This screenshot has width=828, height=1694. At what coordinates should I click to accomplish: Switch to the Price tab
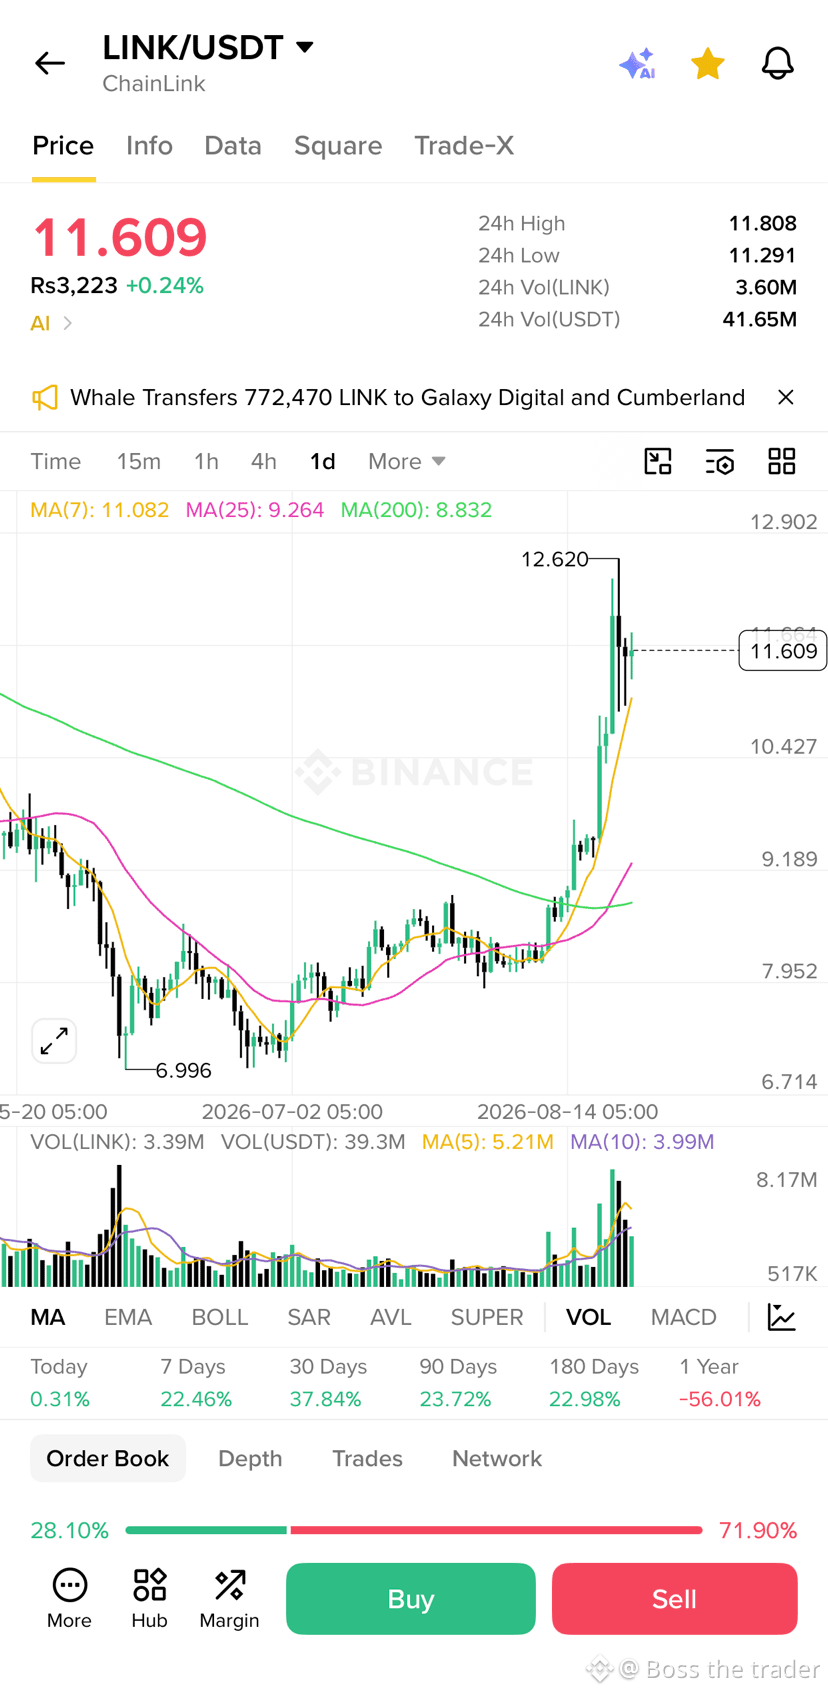pyautogui.click(x=63, y=146)
